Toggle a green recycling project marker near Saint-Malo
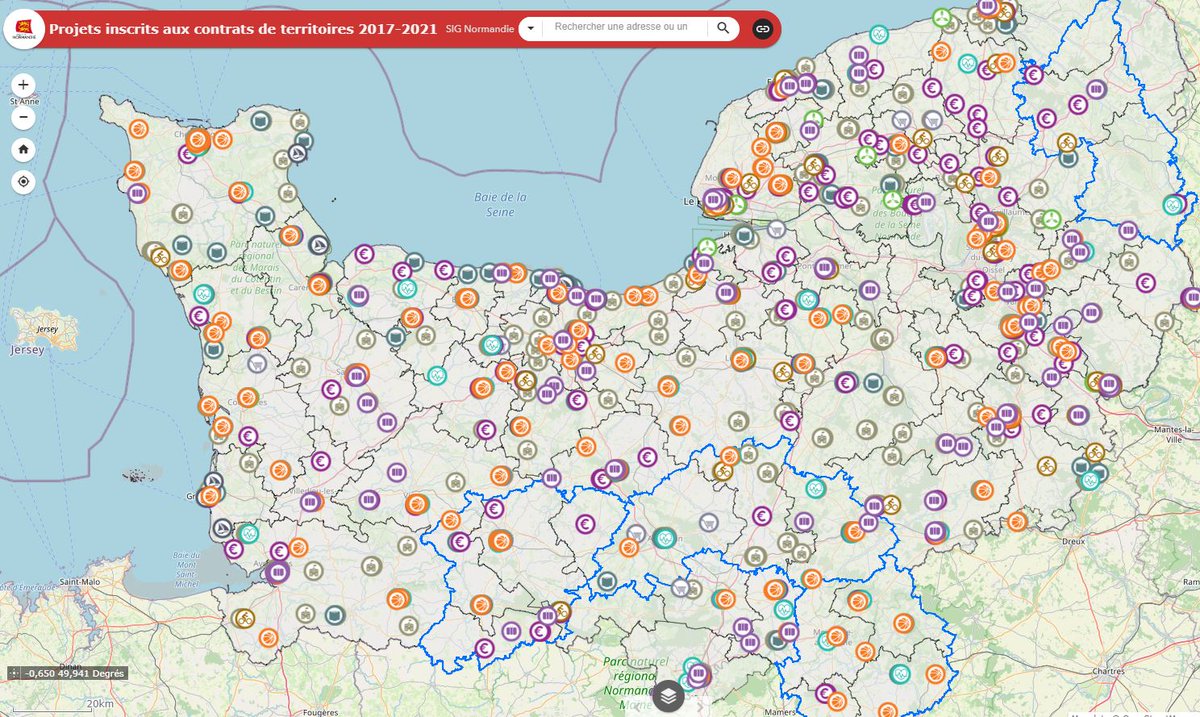This screenshot has width=1200, height=717. click(250, 534)
